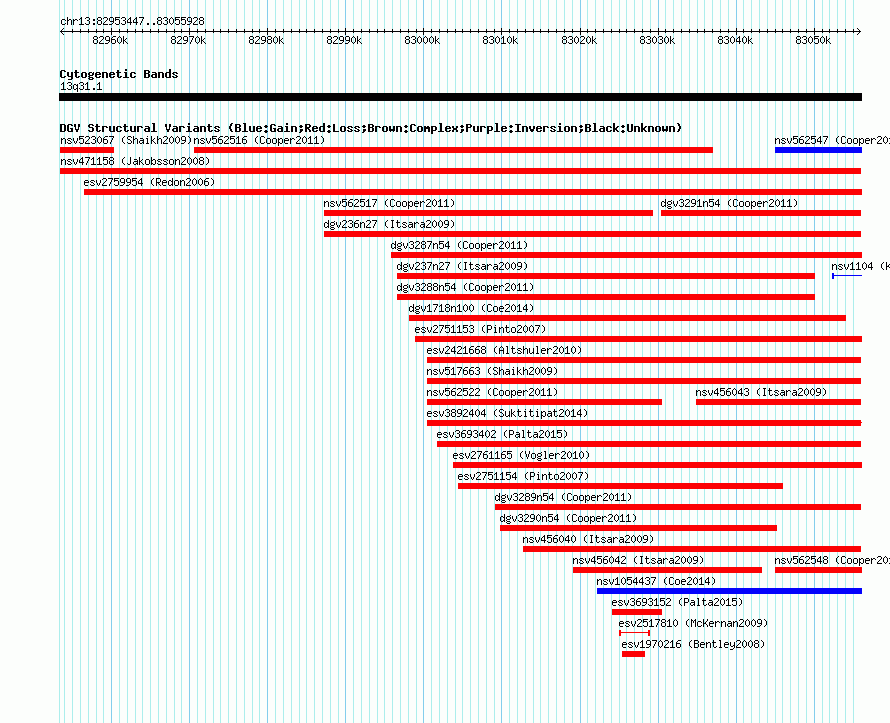Select the dgv3290n54 (Cooper2011) label
Image resolution: width=890 pixels, height=723 pixels.
[x=568, y=518]
